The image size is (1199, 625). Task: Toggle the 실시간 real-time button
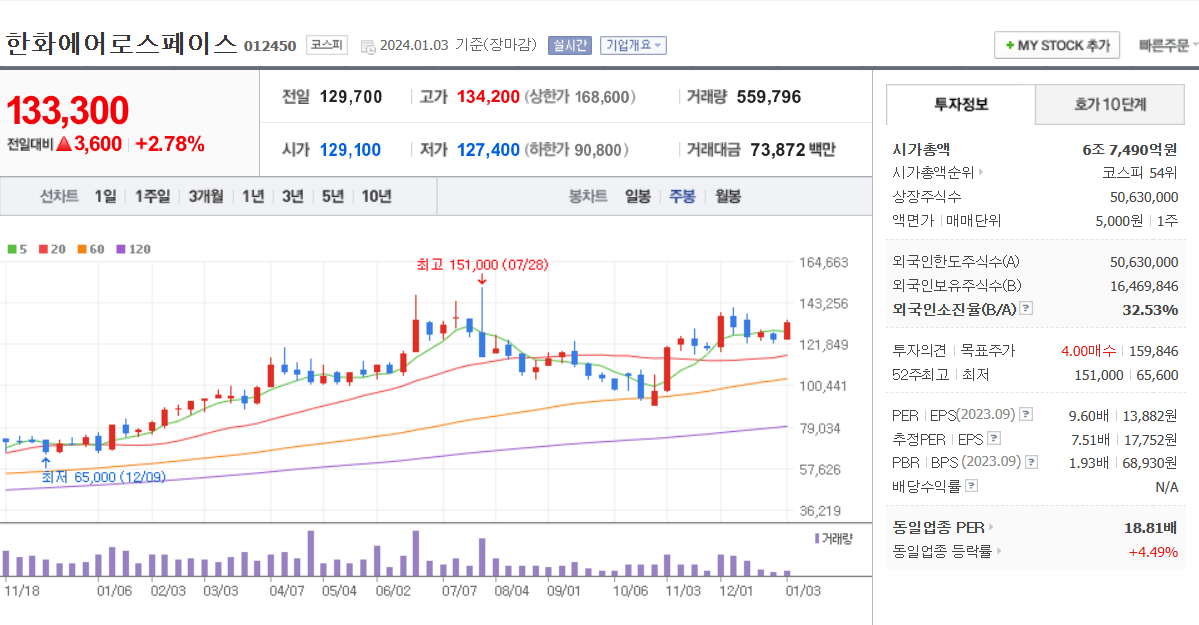[x=570, y=45]
